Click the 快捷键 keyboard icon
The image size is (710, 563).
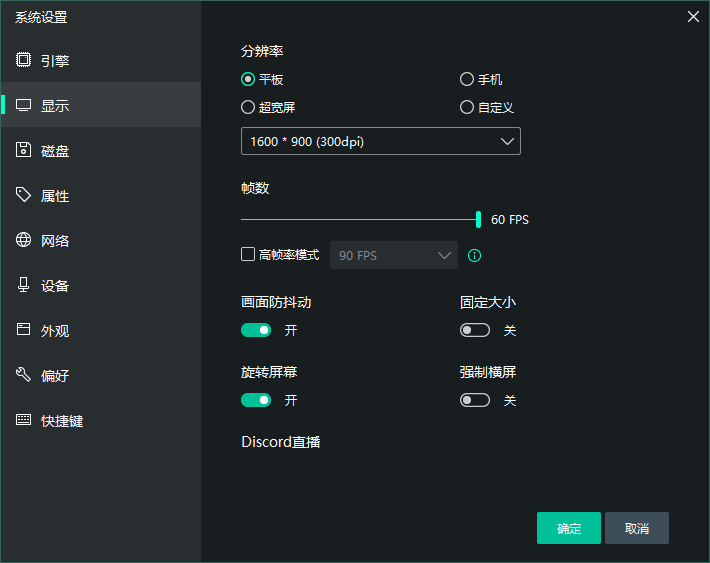tap(23, 420)
